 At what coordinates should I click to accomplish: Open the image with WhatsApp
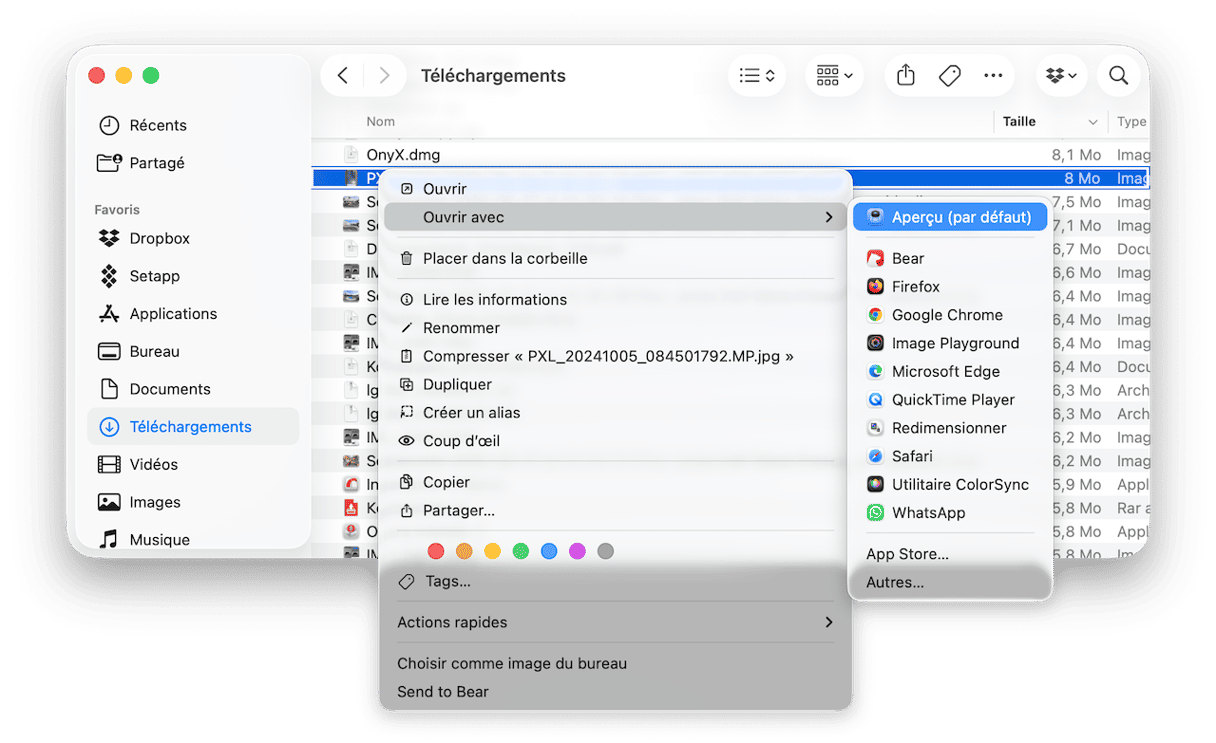pos(950,512)
